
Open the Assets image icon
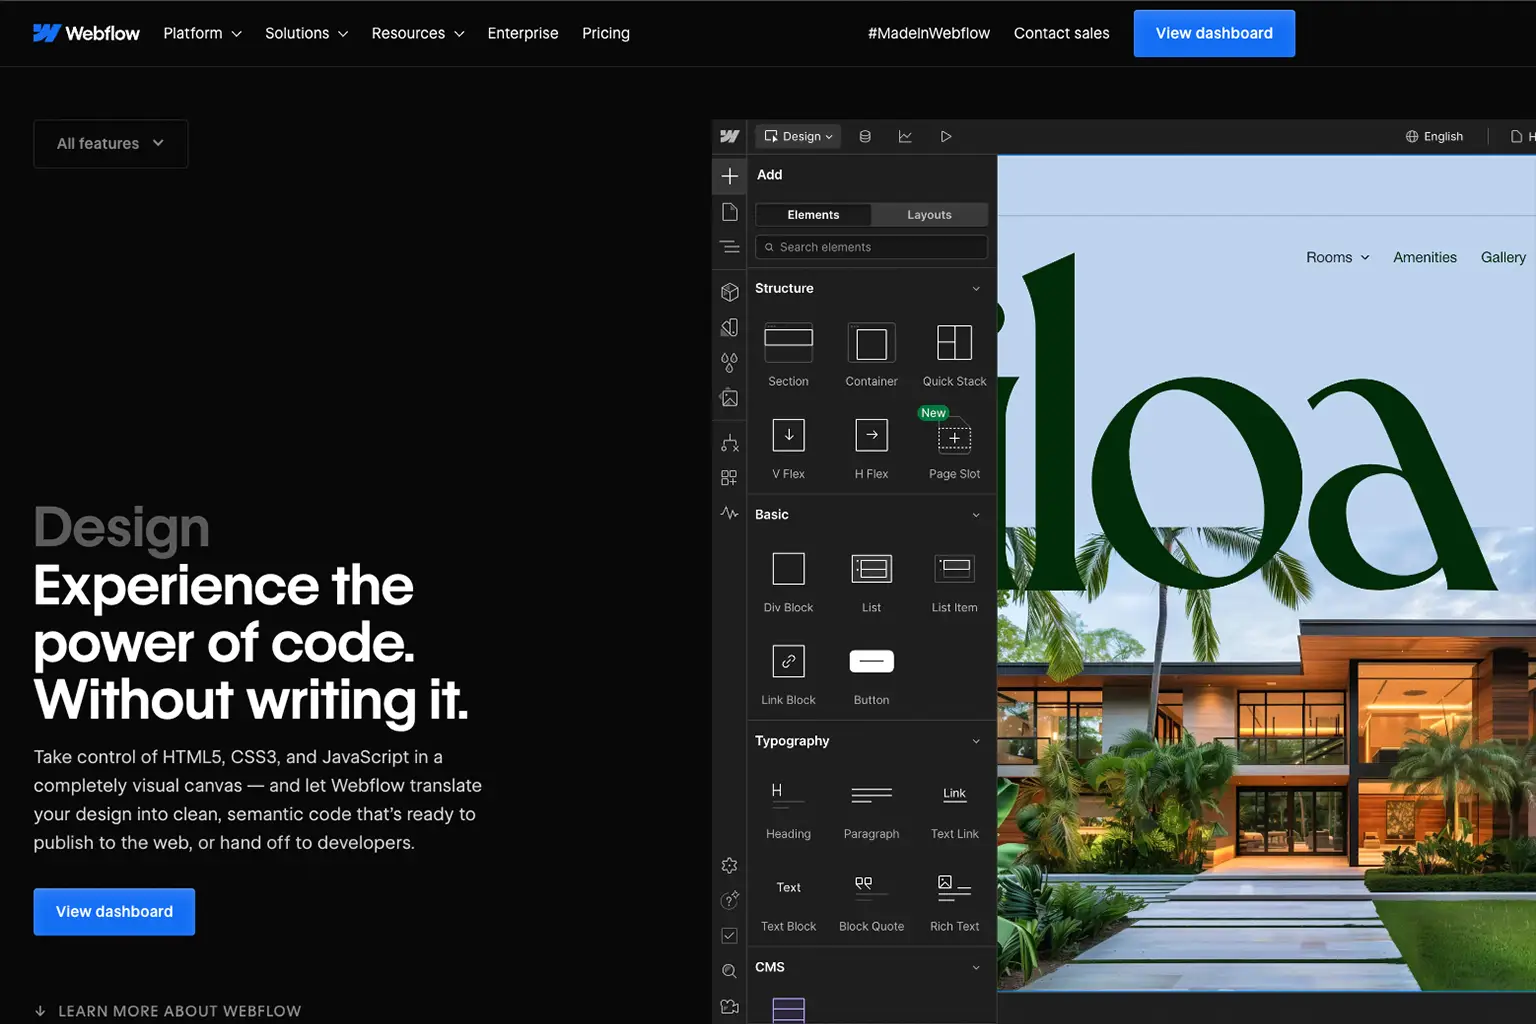click(x=730, y=397)
